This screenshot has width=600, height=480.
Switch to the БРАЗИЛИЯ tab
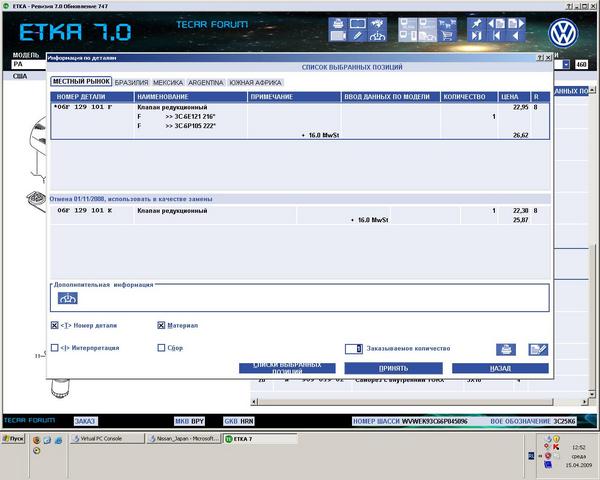pos(131,83)
